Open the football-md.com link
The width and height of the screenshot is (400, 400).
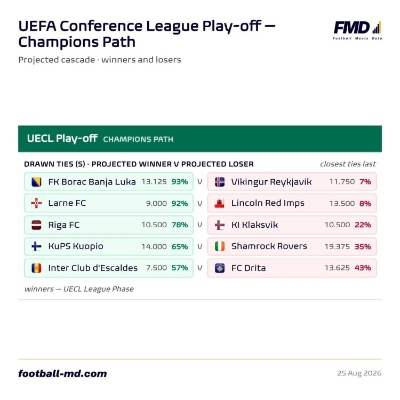point(63,374)
